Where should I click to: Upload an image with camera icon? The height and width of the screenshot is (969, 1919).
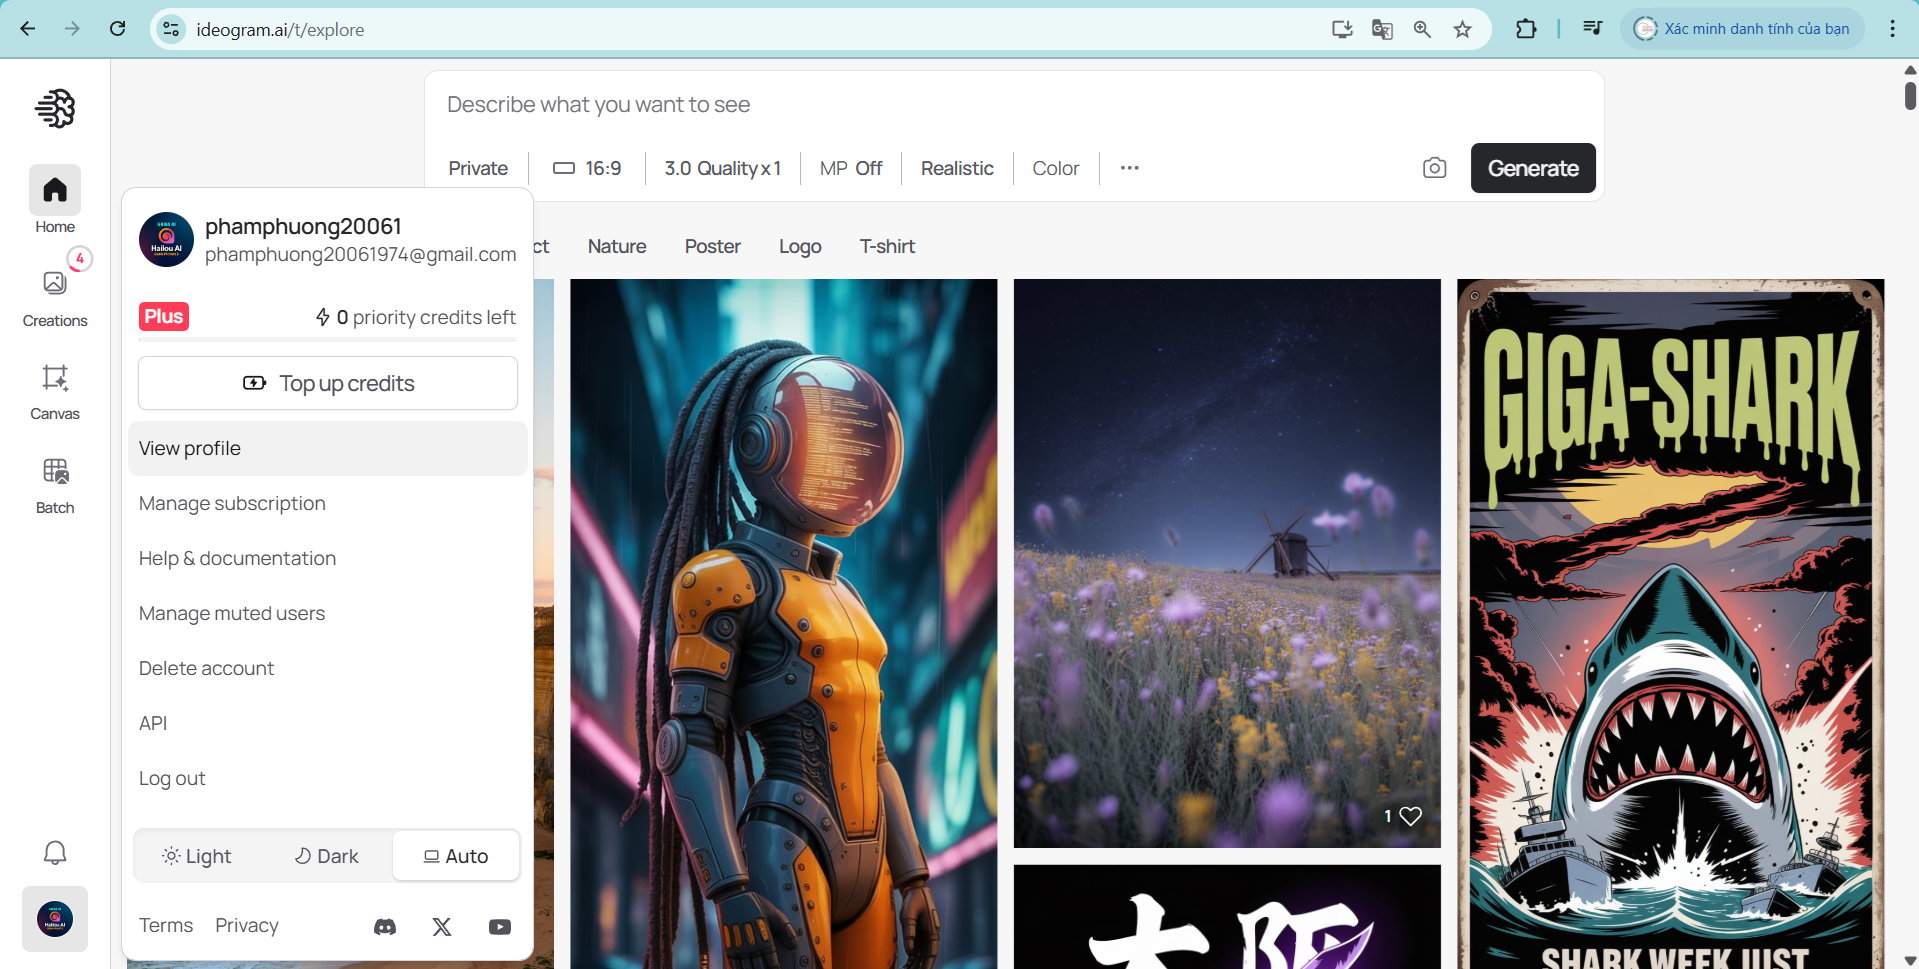coord(1434,168)
